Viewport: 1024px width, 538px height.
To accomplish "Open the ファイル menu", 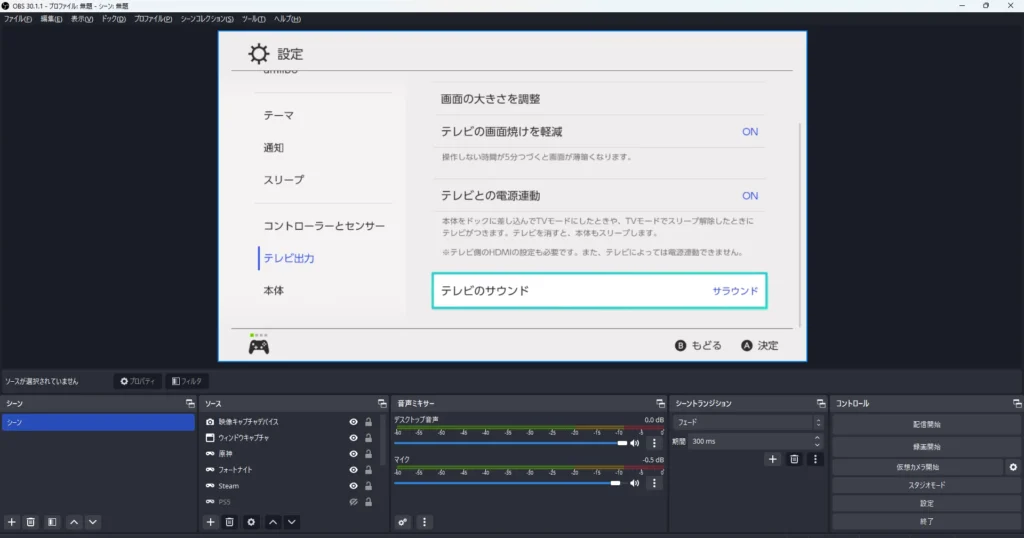I will point(18,19).
